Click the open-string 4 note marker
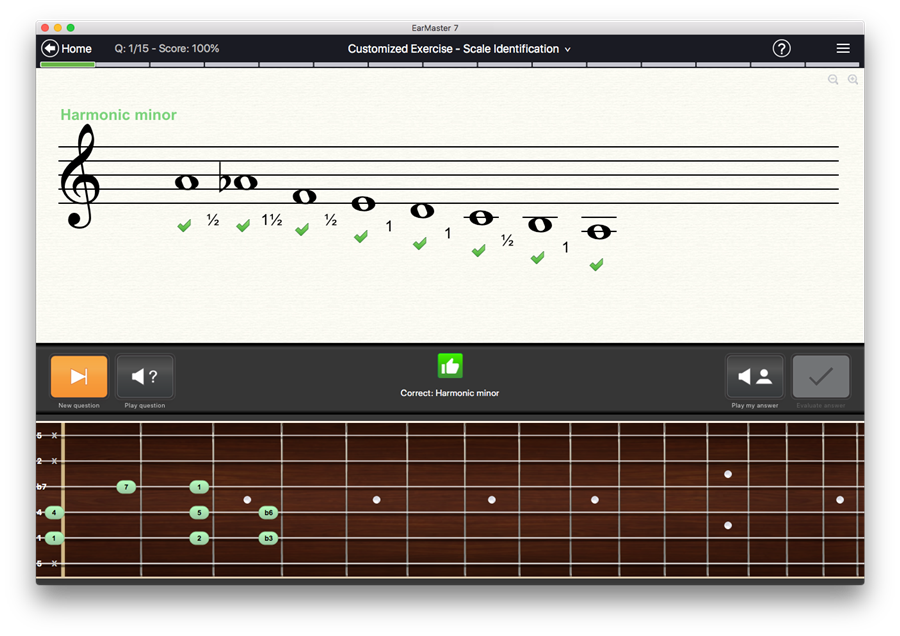The height and width of the screenshot is (636, 900). coord(53,513)
